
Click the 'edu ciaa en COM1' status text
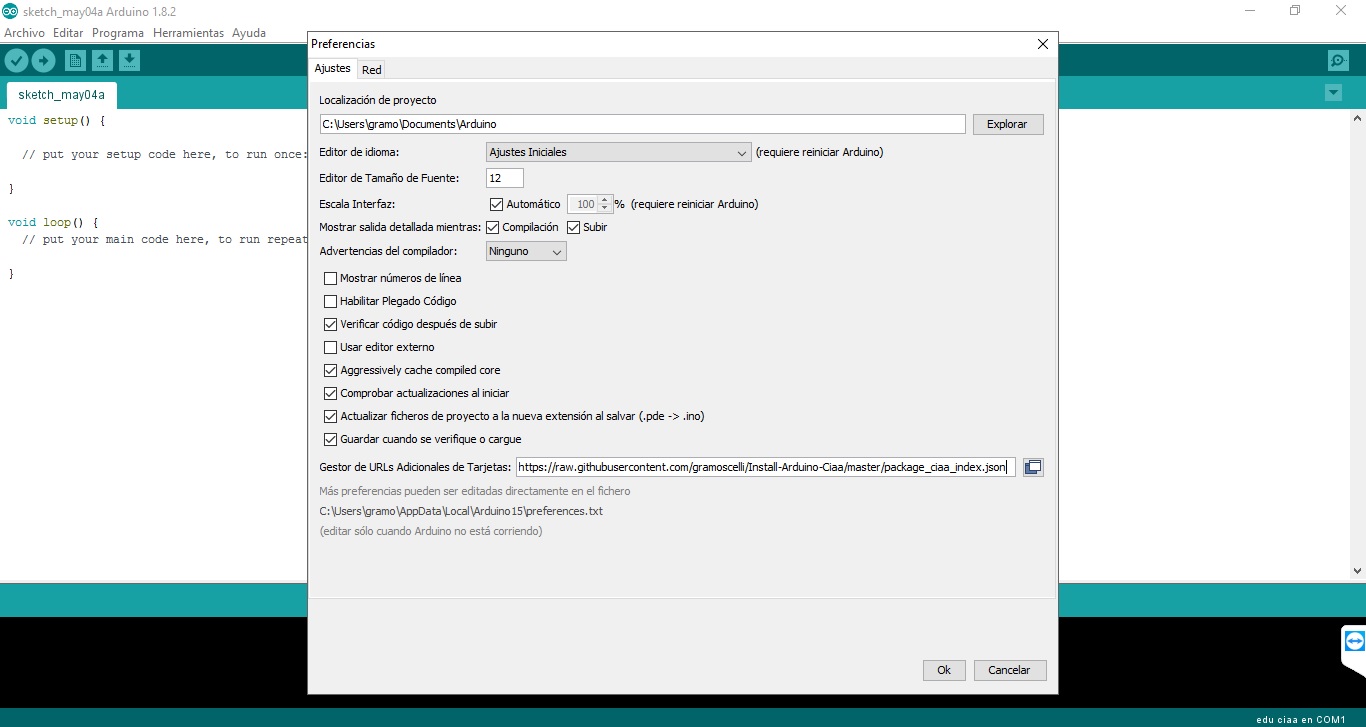(x=1300, y=719)
